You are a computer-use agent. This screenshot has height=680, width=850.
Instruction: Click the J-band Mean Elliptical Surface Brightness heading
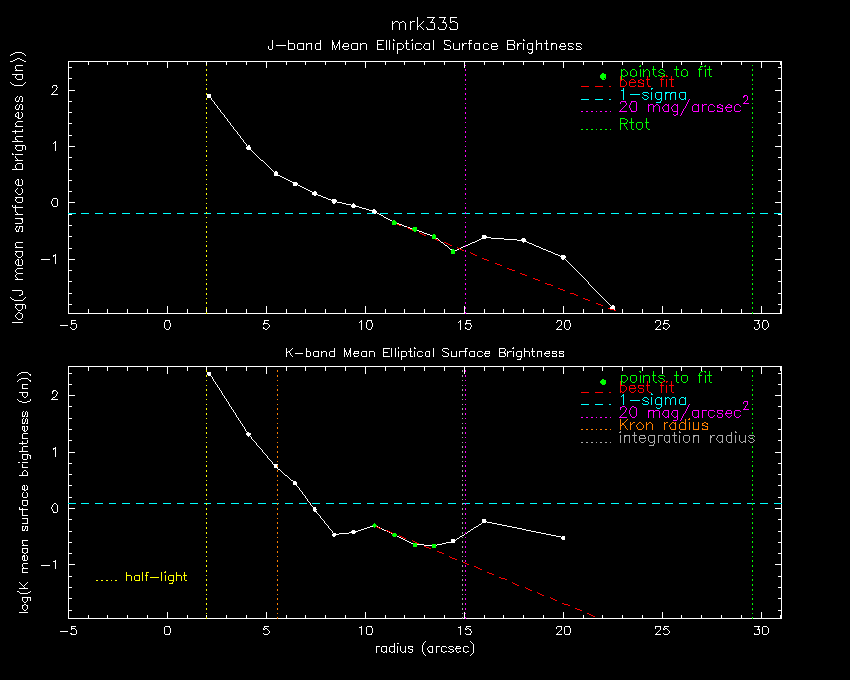424,46
